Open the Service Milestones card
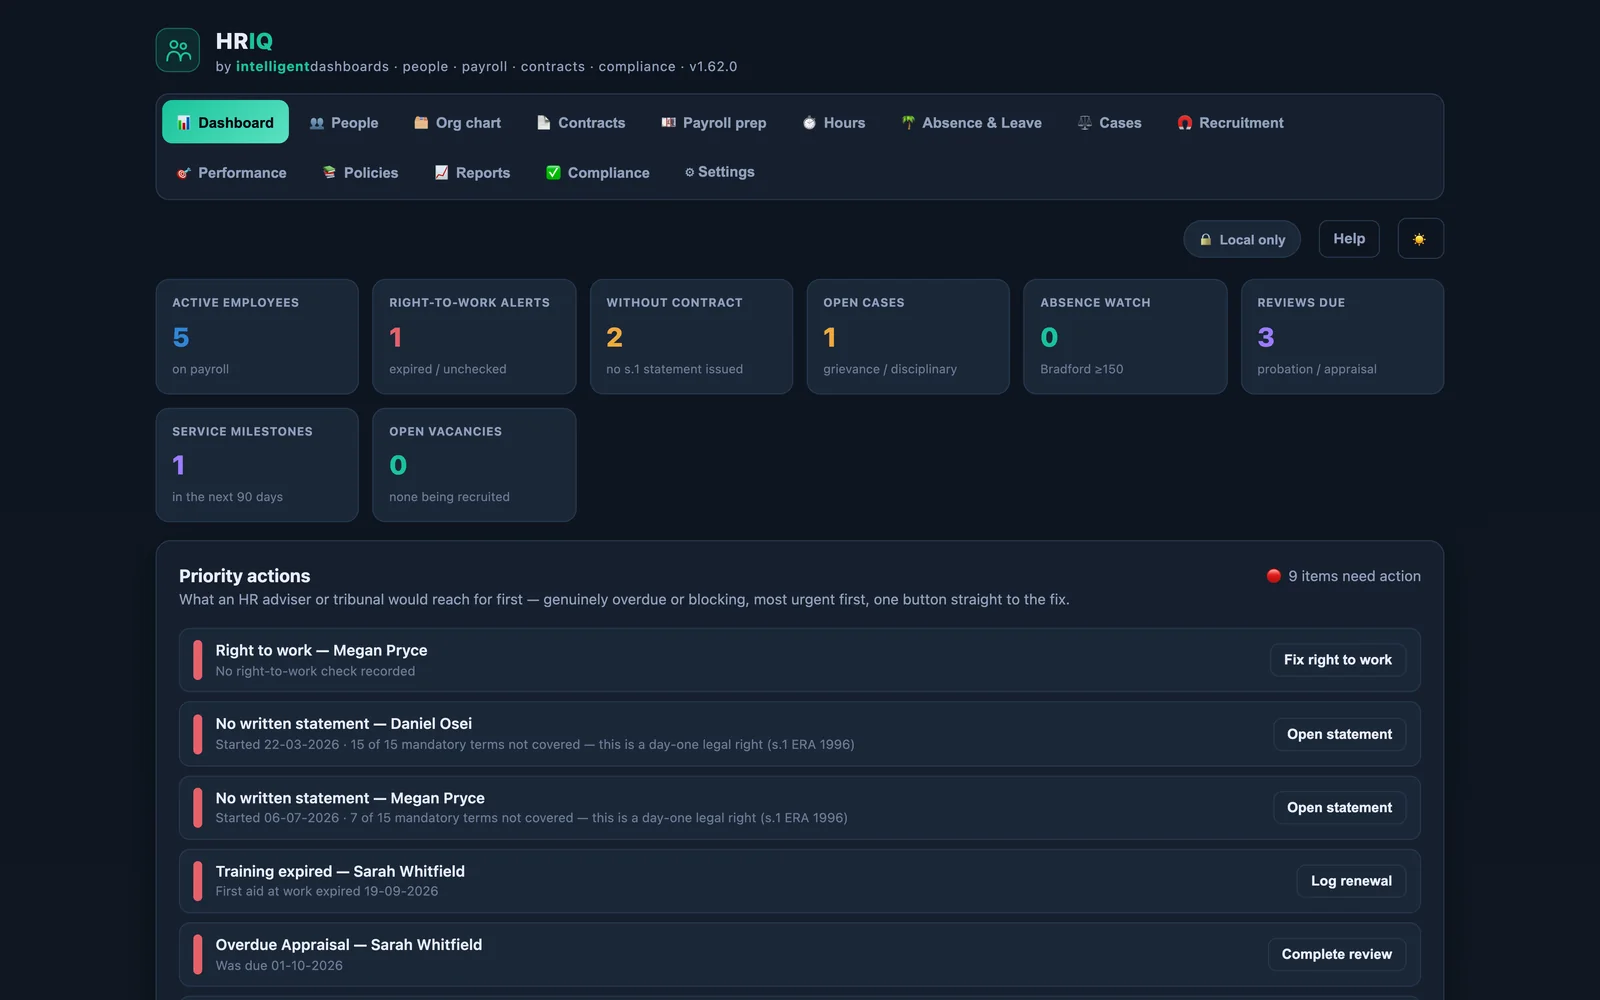The width and height of the screenshot is (1600, 1000). click(x=257, y=465)
